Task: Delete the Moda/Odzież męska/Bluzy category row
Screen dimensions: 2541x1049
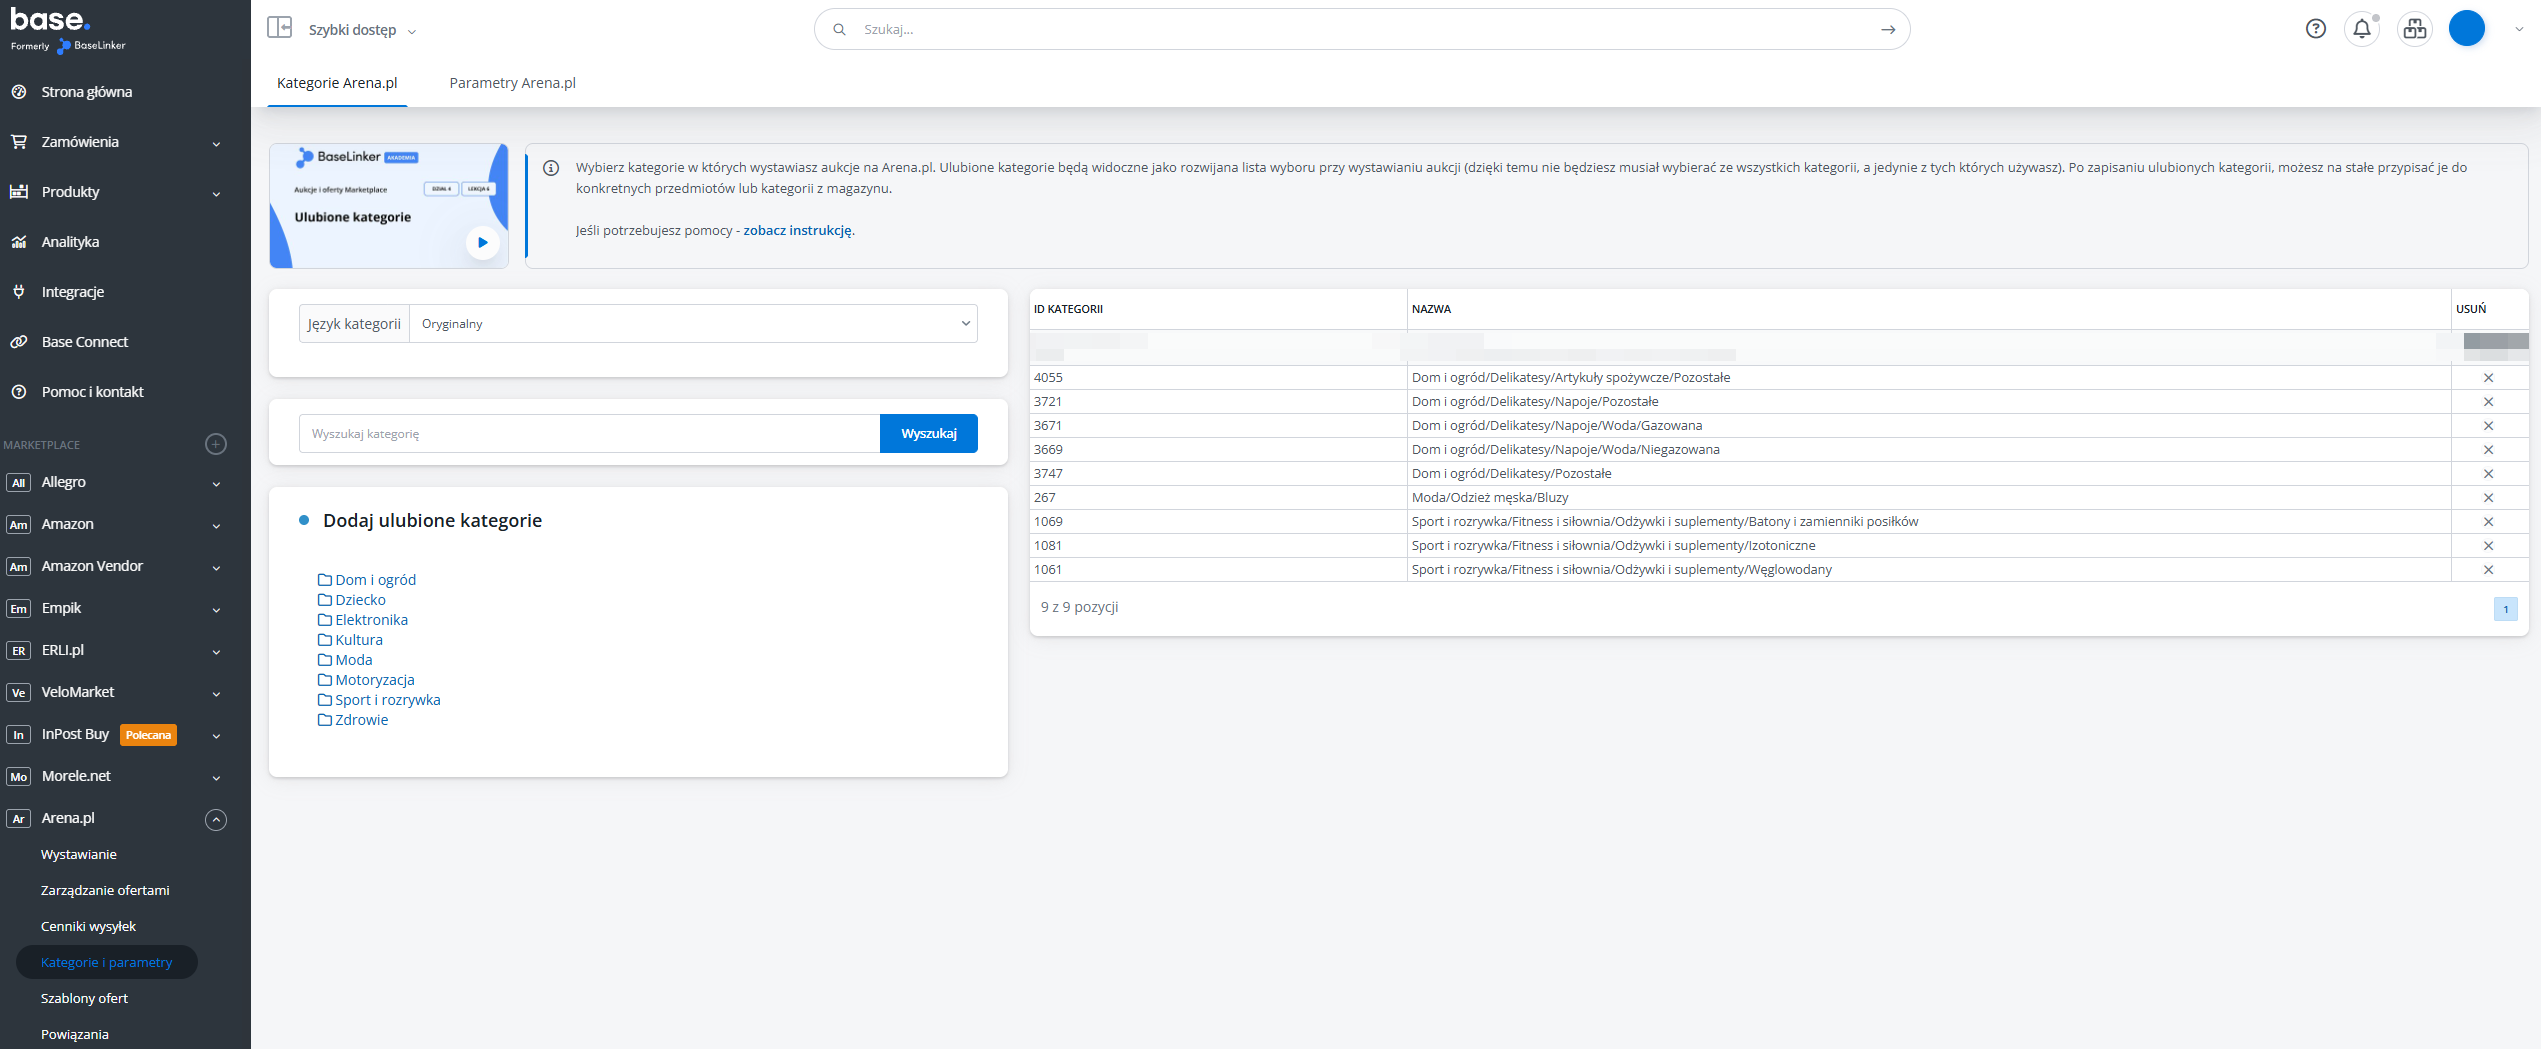Action: coord(2488,498)
